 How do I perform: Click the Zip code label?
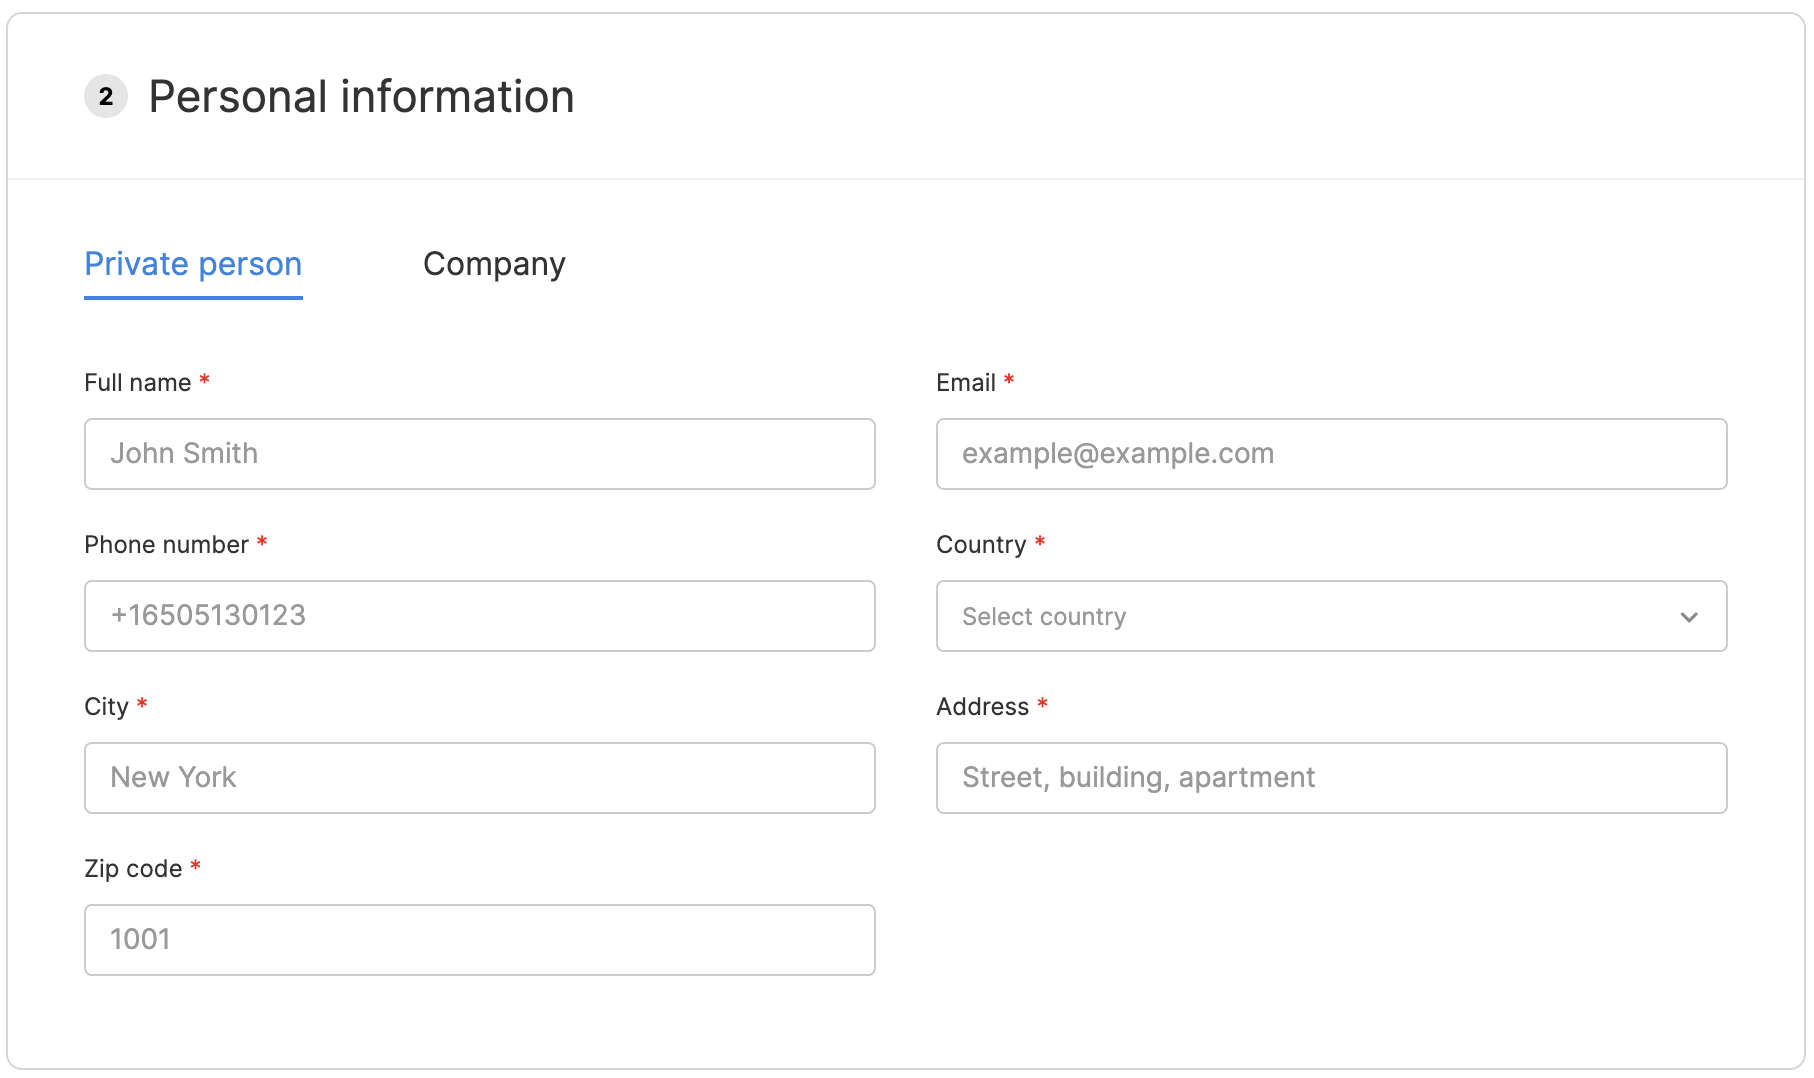point(133,869)
